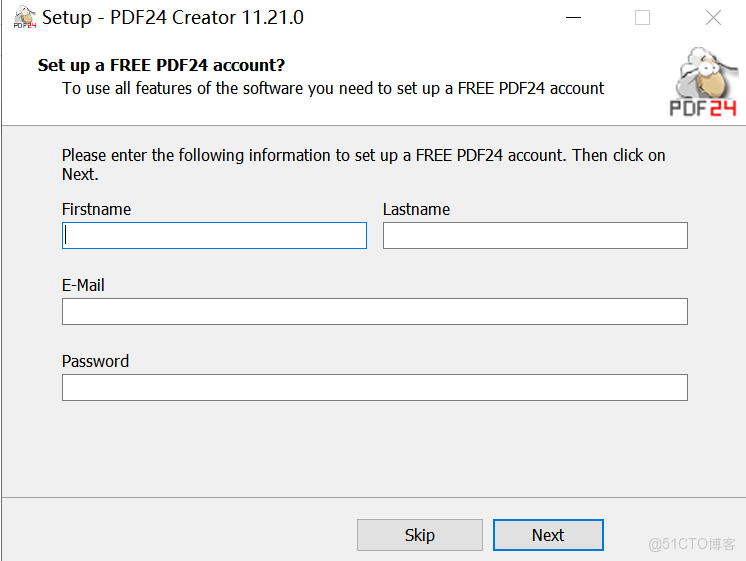Proceed with the Next button
Screen dimensions: 746x561
pos(548,535)
